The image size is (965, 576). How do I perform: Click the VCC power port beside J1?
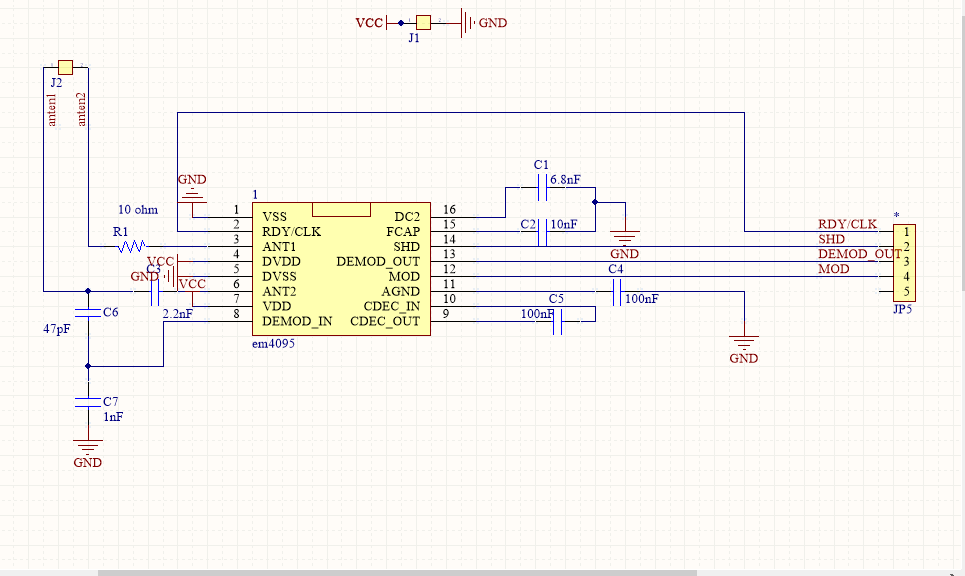pyautogui.click(x=370, y=22)
